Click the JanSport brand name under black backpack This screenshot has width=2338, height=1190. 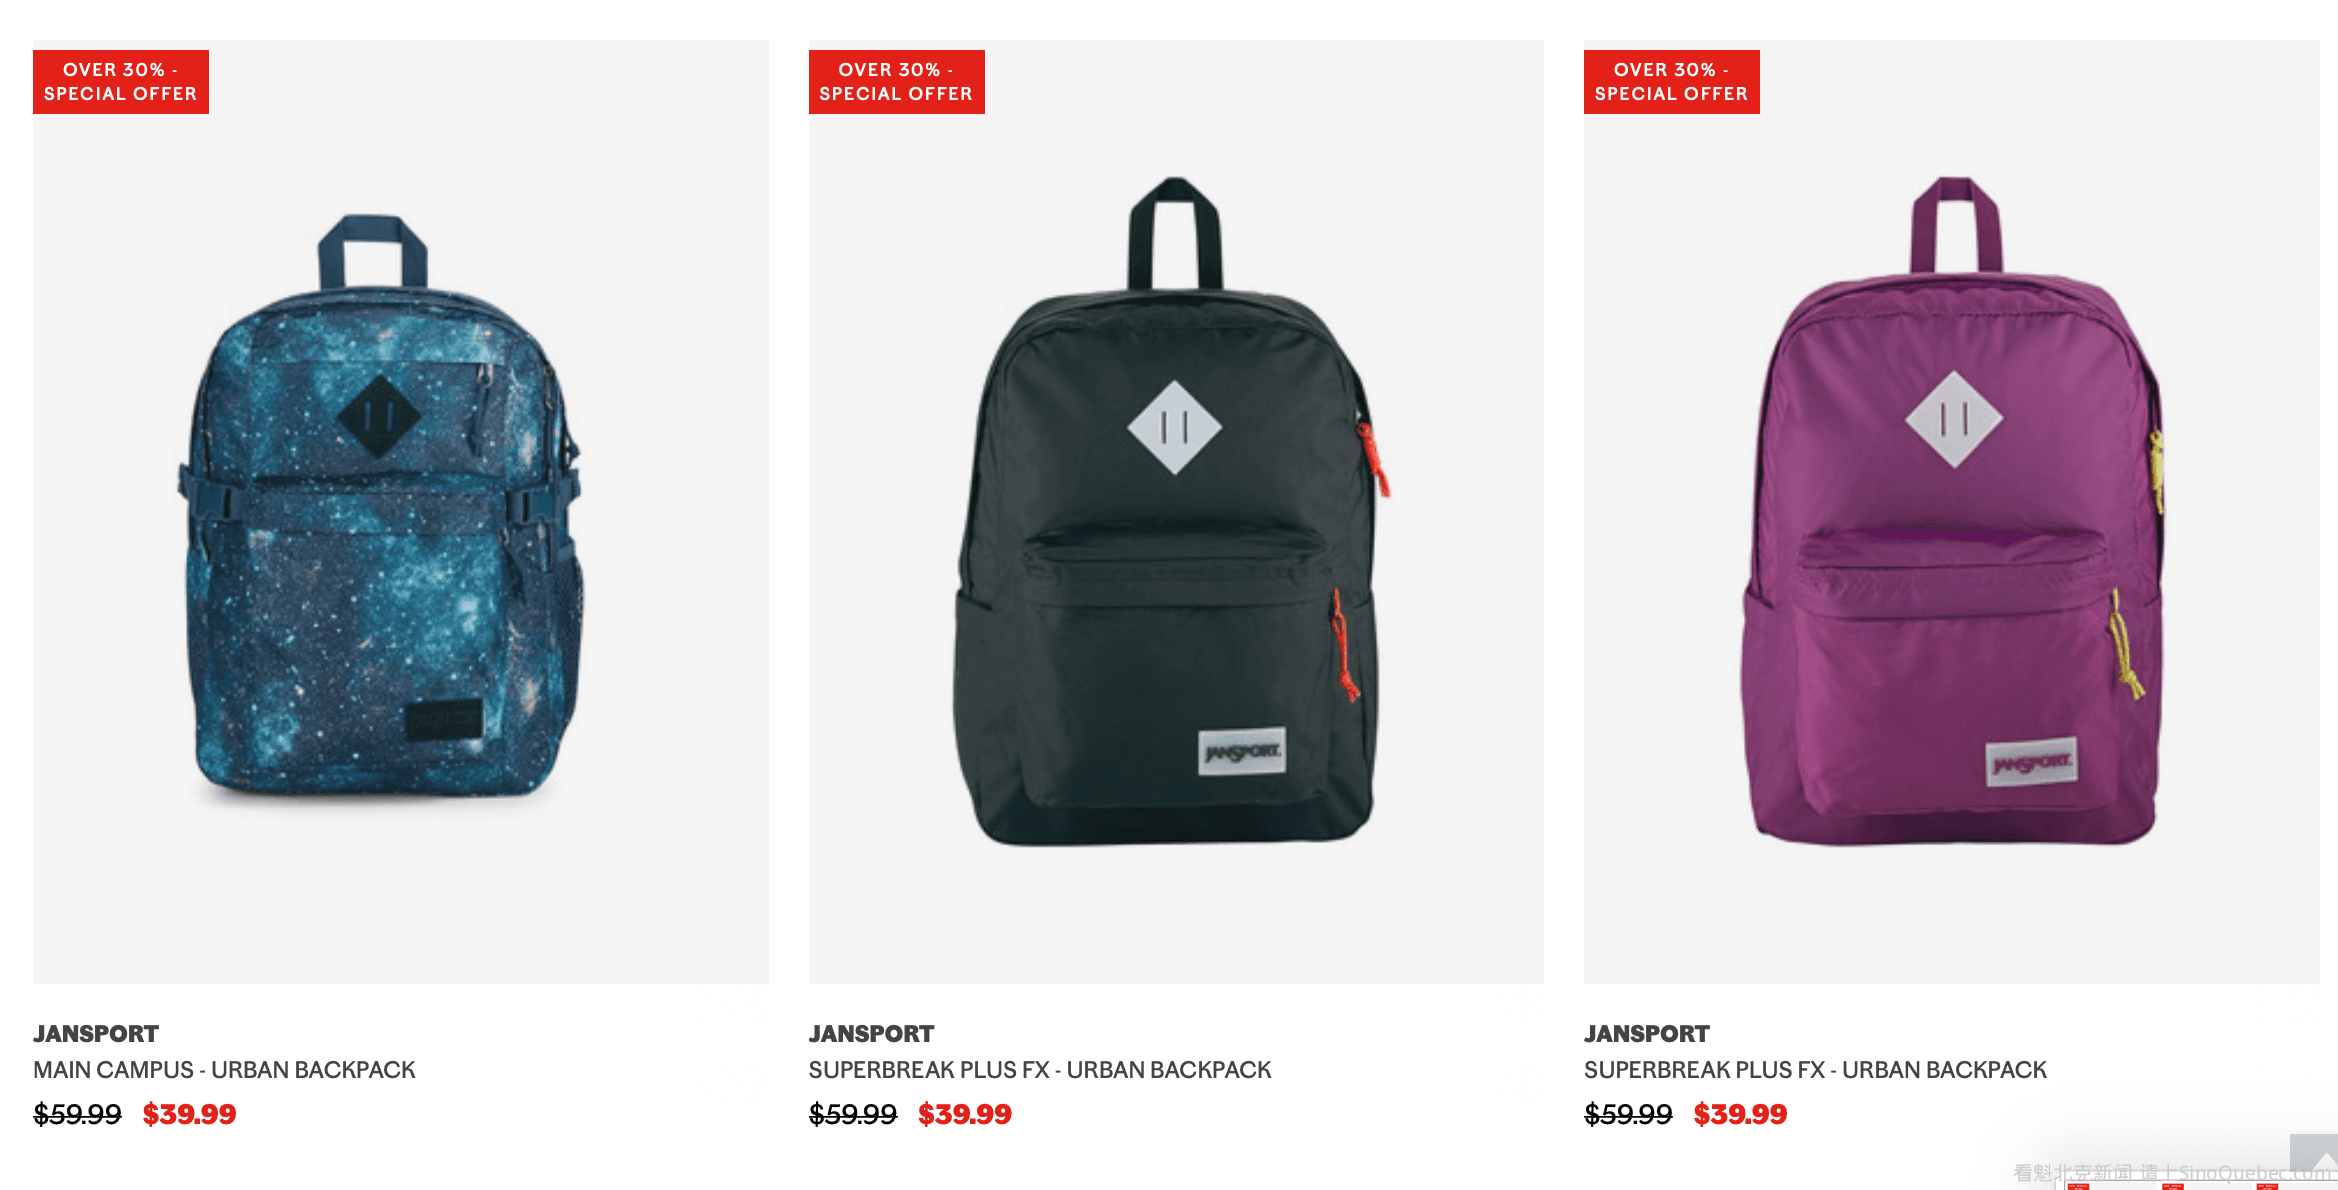pyautogui.click(x=872, y=1034)
